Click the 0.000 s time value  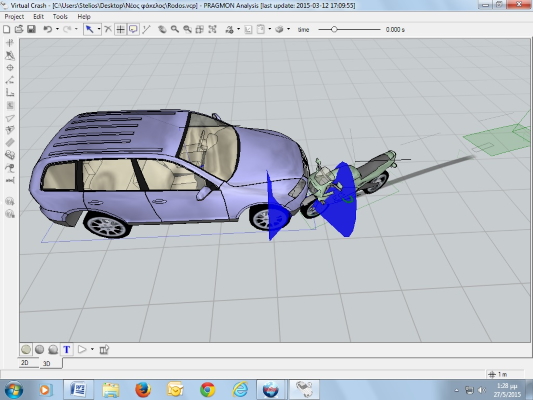click(395, 30)
